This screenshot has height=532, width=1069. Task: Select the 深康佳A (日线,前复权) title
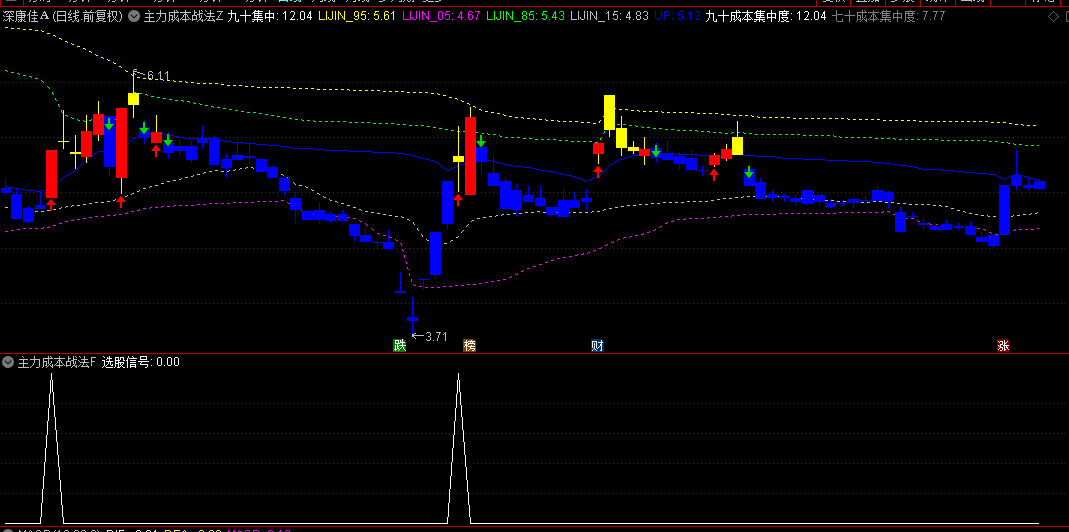(63, 16)
